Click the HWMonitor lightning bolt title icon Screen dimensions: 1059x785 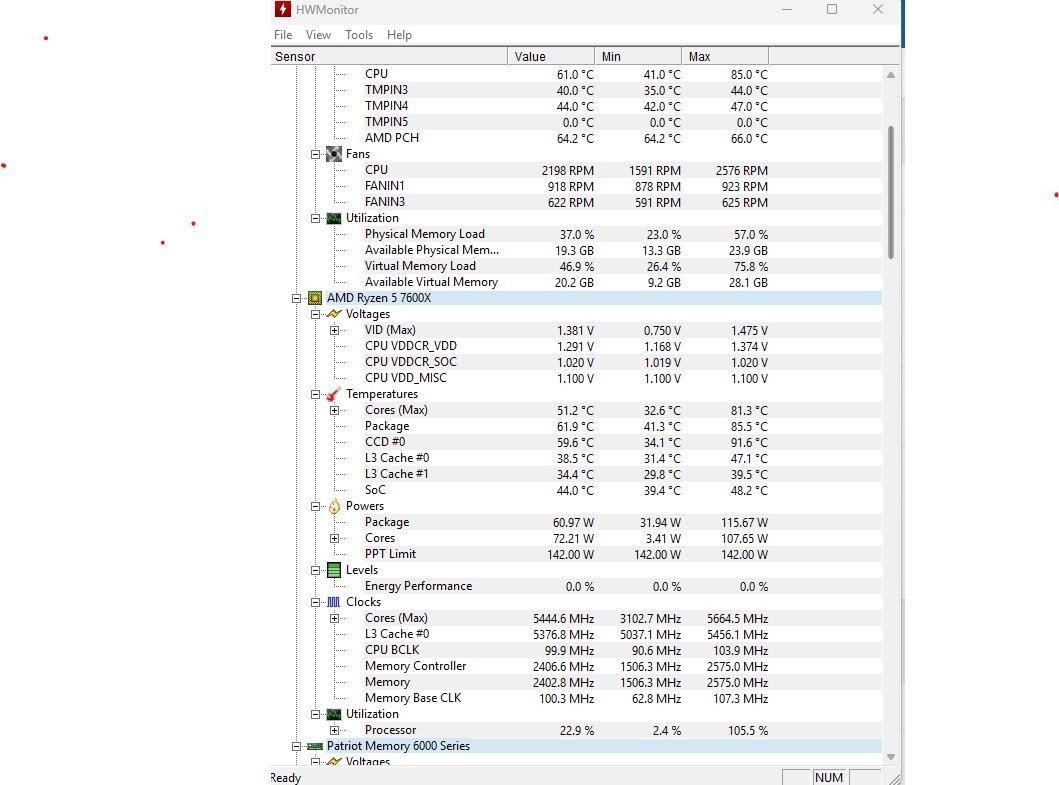pos(283,10)
